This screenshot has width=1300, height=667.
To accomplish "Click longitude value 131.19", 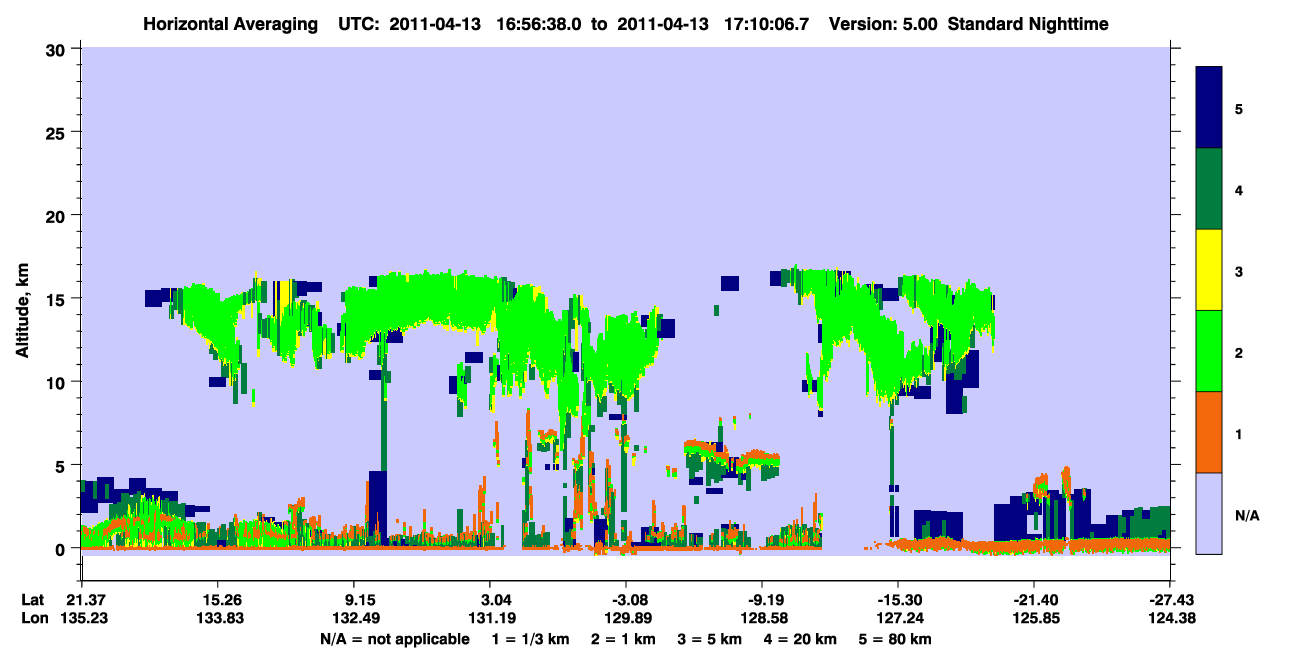I will (x=490, y=619).
